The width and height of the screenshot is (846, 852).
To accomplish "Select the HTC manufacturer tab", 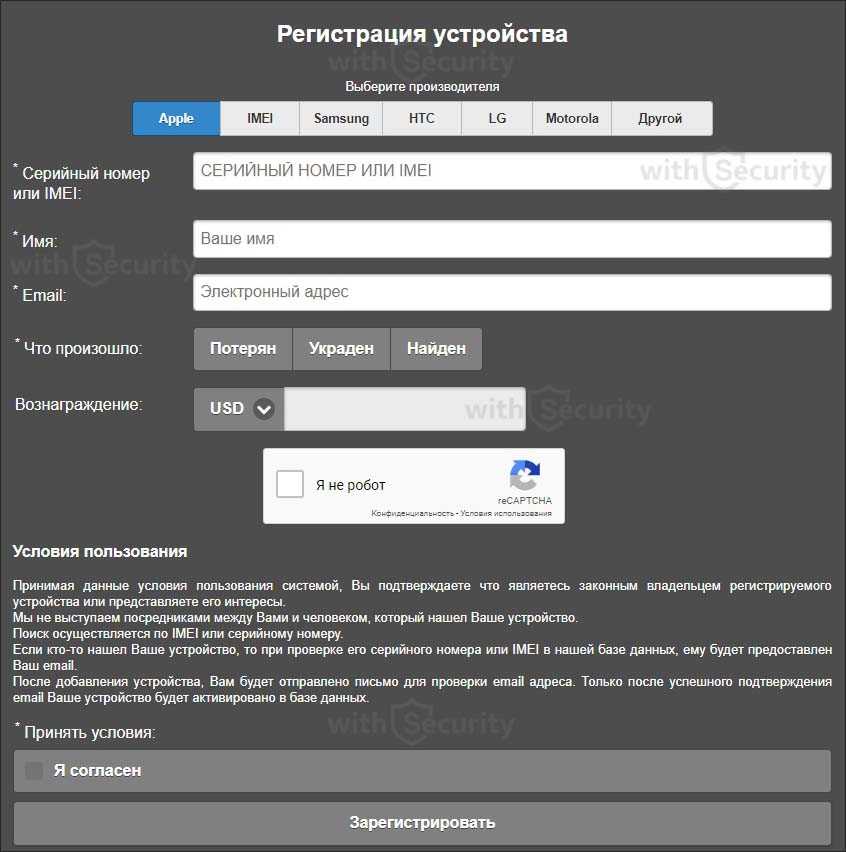I will tap(422, 118).
